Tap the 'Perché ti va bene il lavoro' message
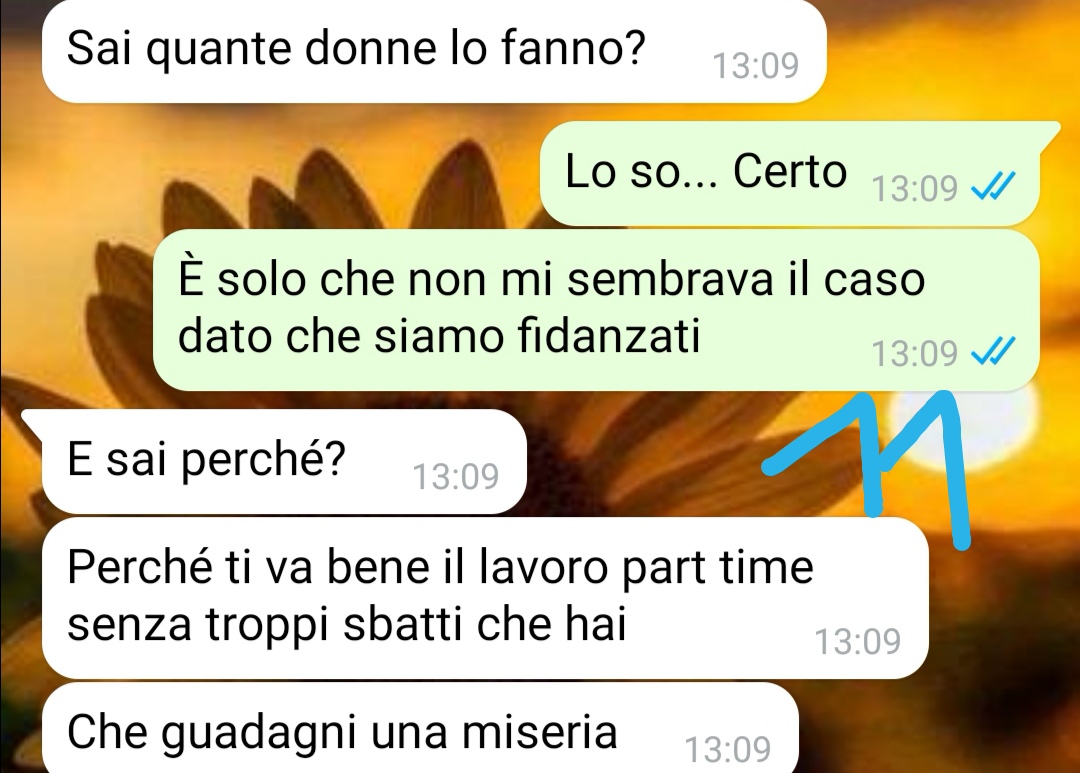The width and height of the screenshot is (1080, 773). point(485,598)
